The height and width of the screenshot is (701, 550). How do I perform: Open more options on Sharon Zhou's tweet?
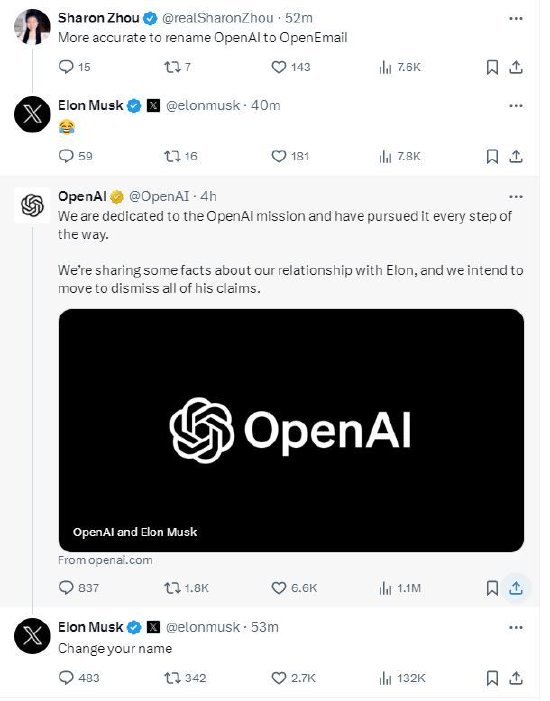click(516, 18)
